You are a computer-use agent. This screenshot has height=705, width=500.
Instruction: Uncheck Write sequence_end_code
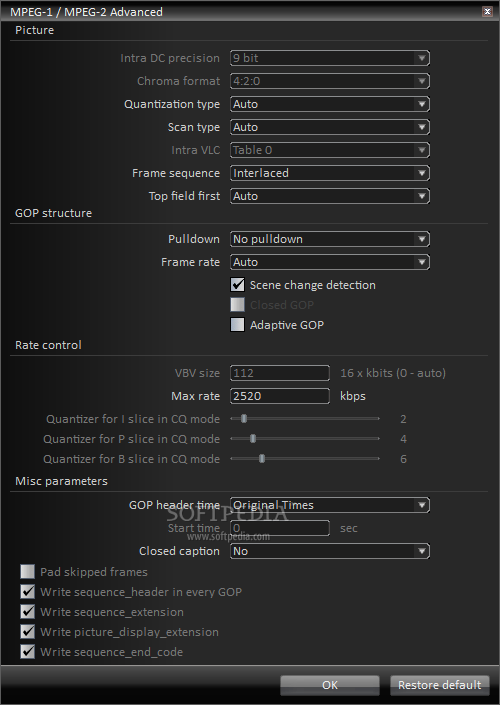click(27, 651)
